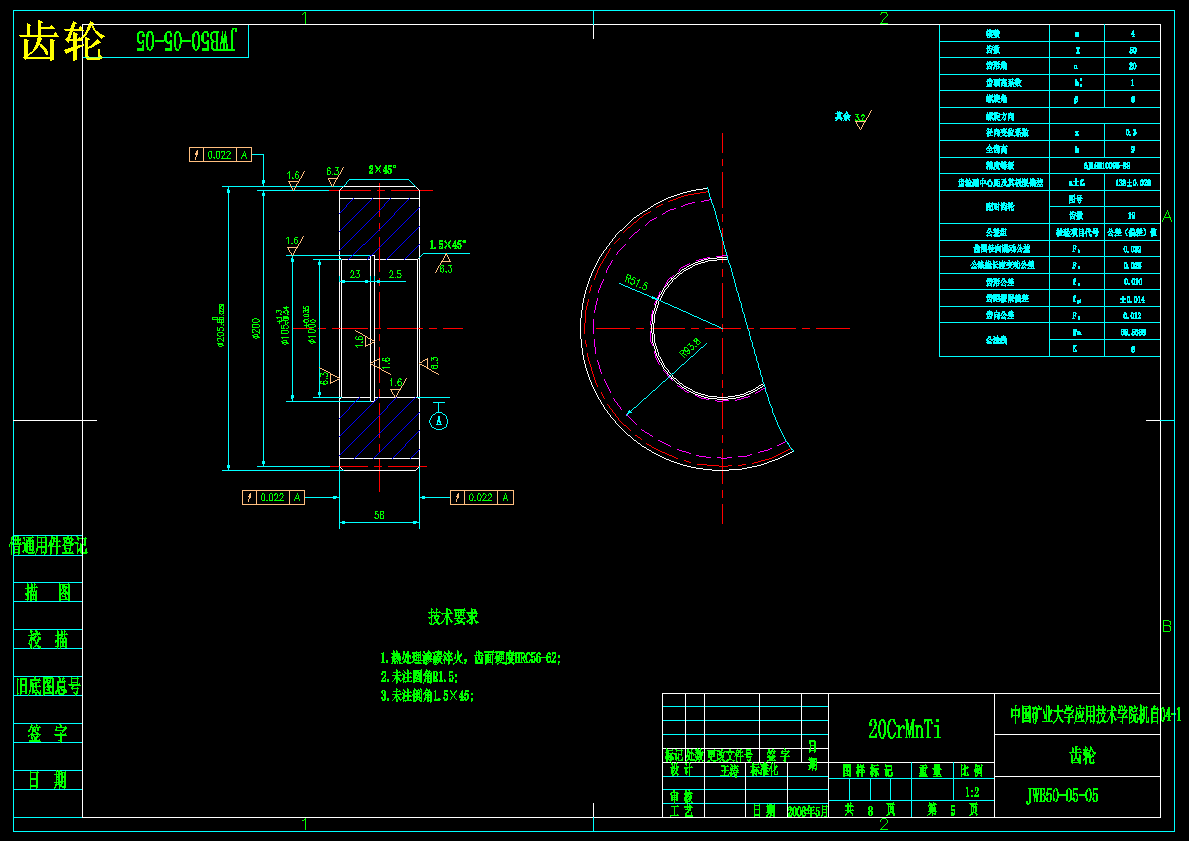Screen dimensions: 1189x841
Task: Select the 其余 3.2 surface roughness note
Action: [853, 118]
